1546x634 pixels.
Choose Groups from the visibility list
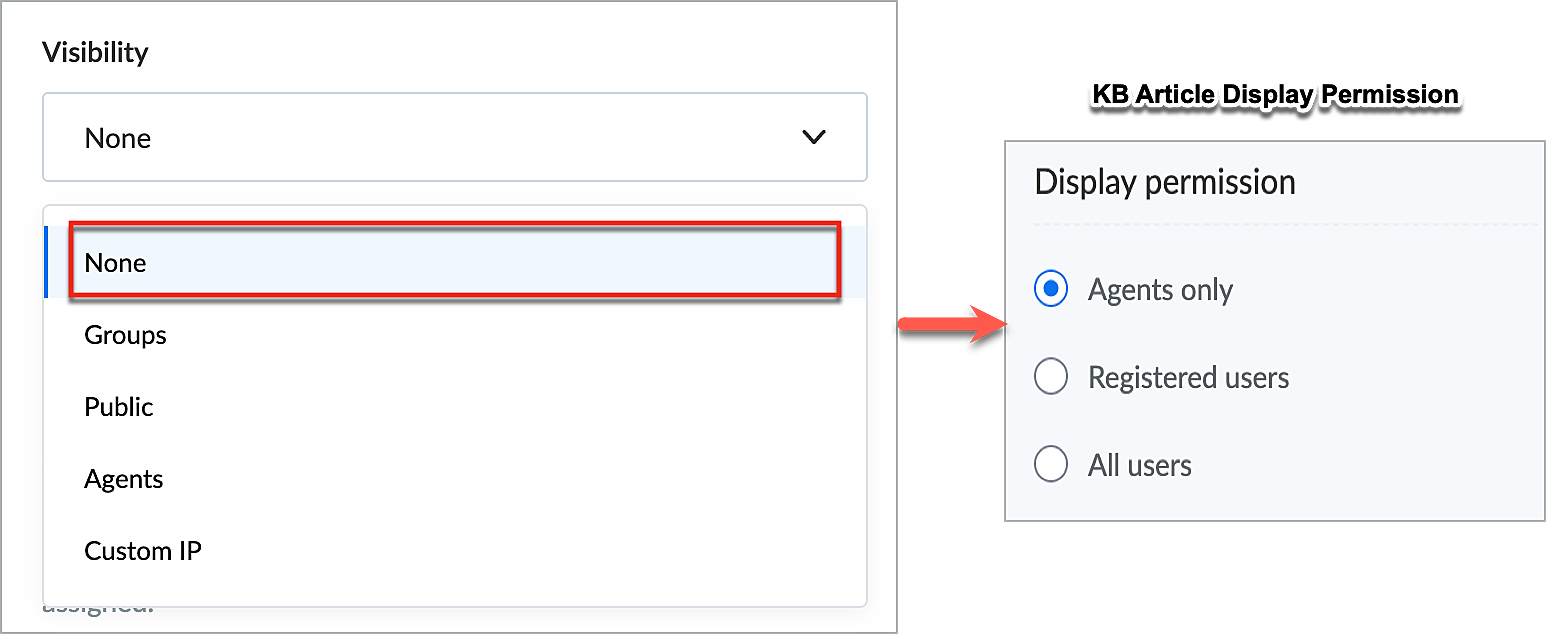click(126, 335)
